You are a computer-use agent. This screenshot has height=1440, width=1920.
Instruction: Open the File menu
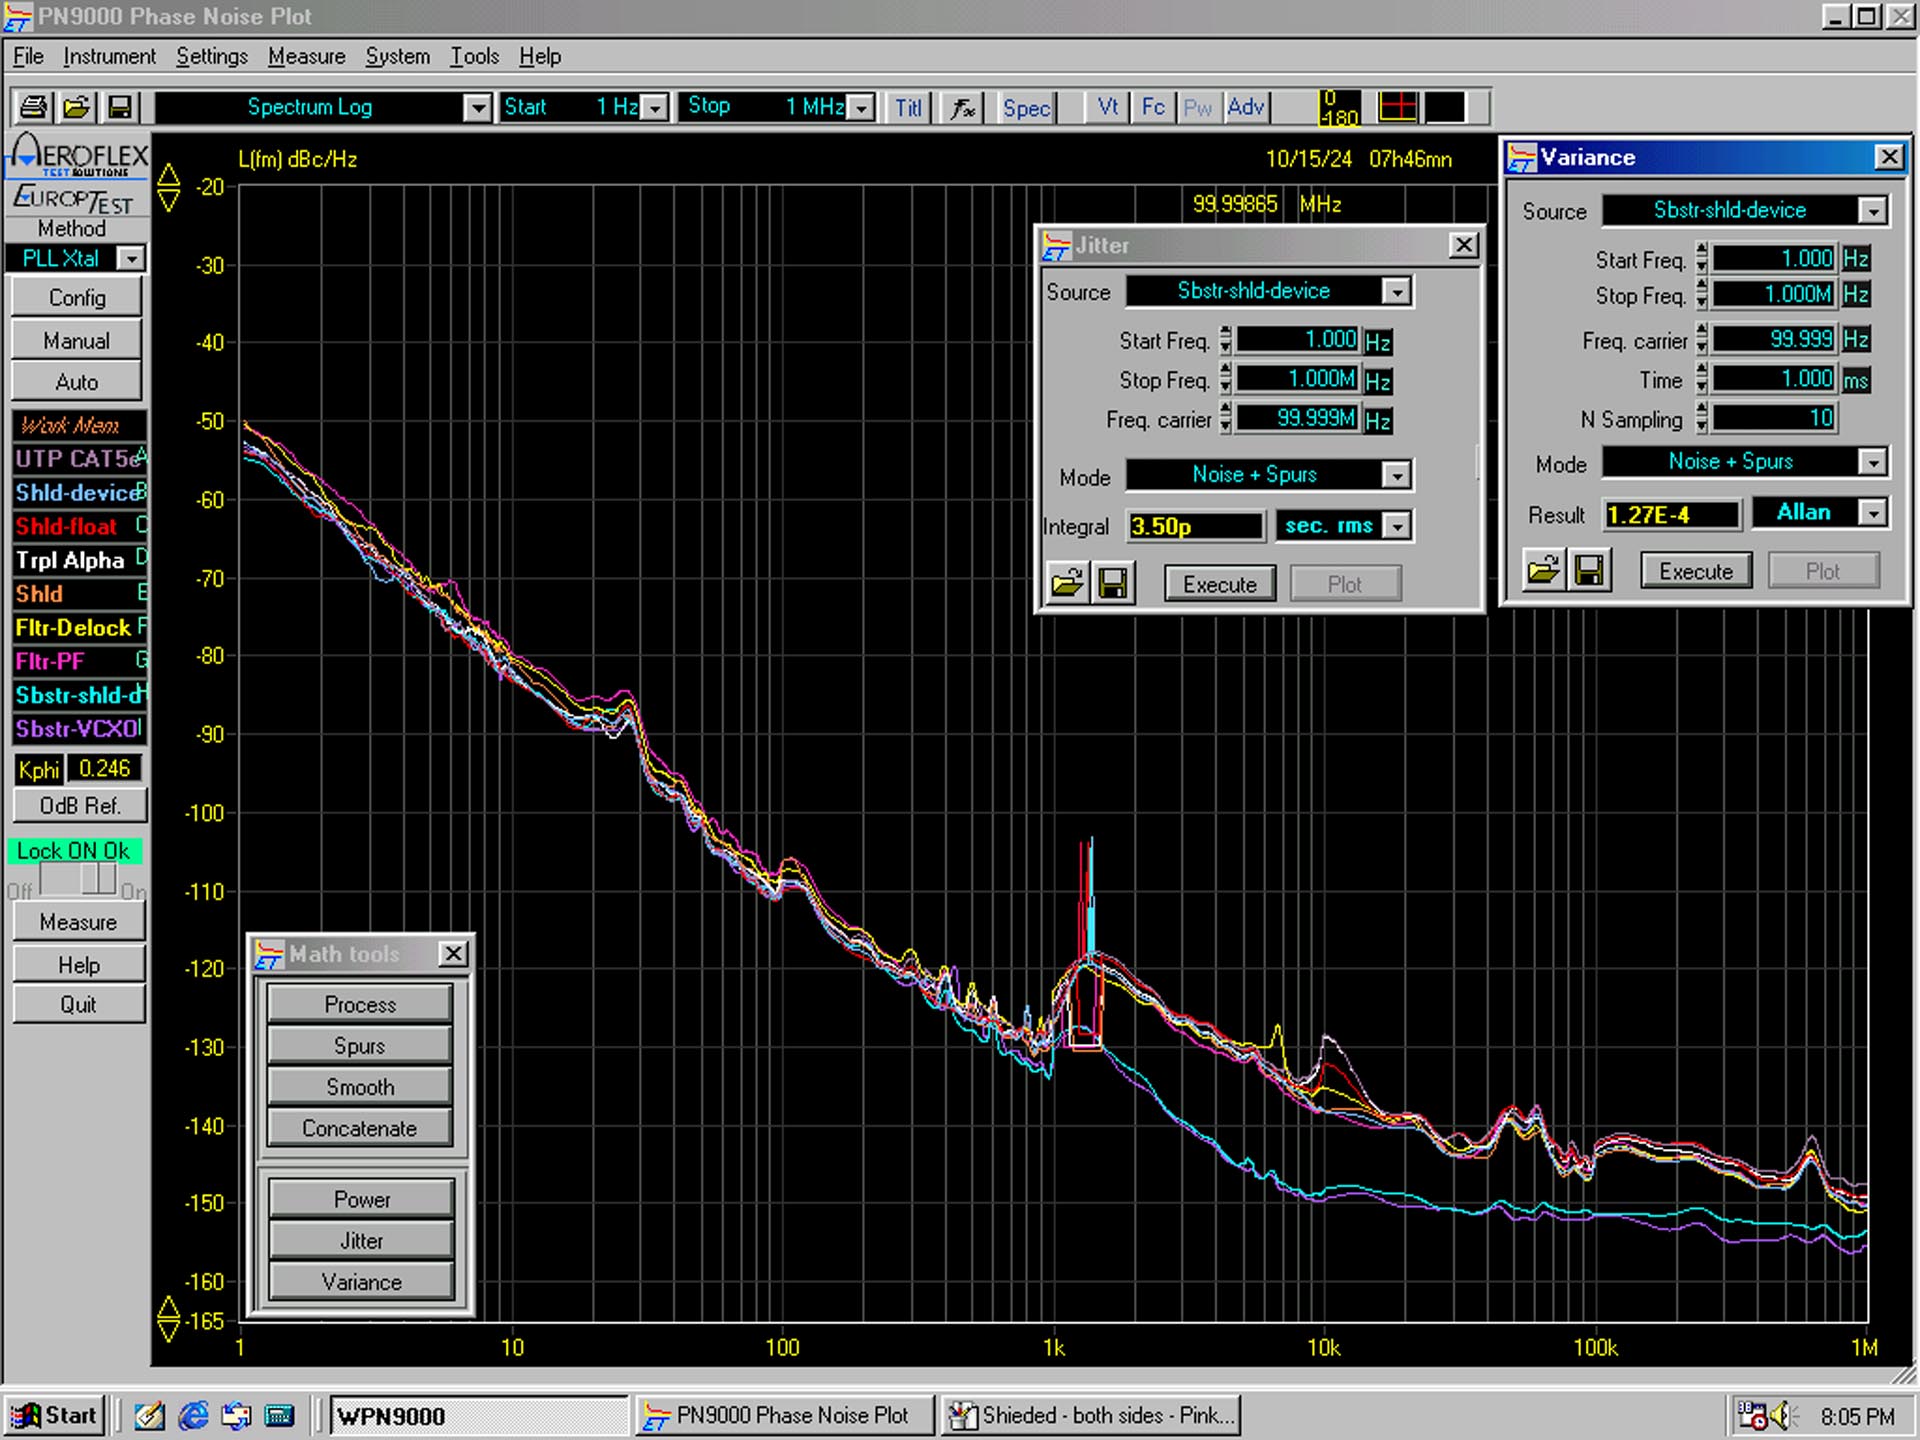click(28, 57)
